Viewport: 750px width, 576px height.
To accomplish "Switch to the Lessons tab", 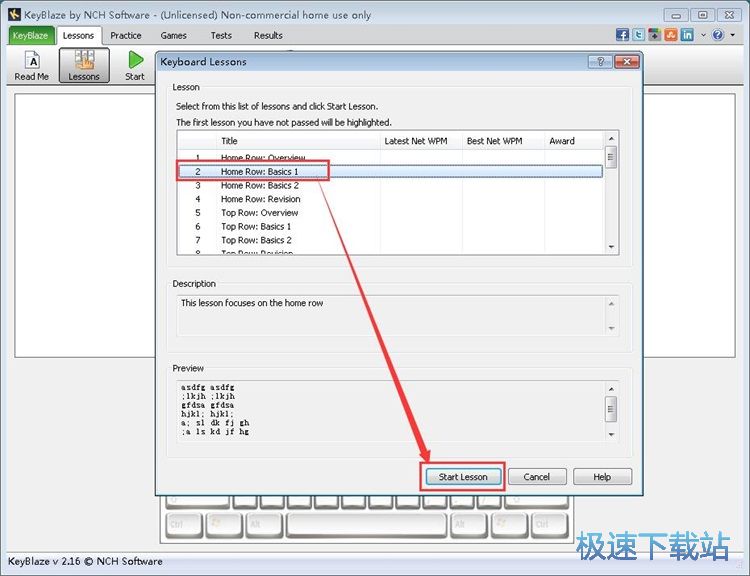I will 78,36.
